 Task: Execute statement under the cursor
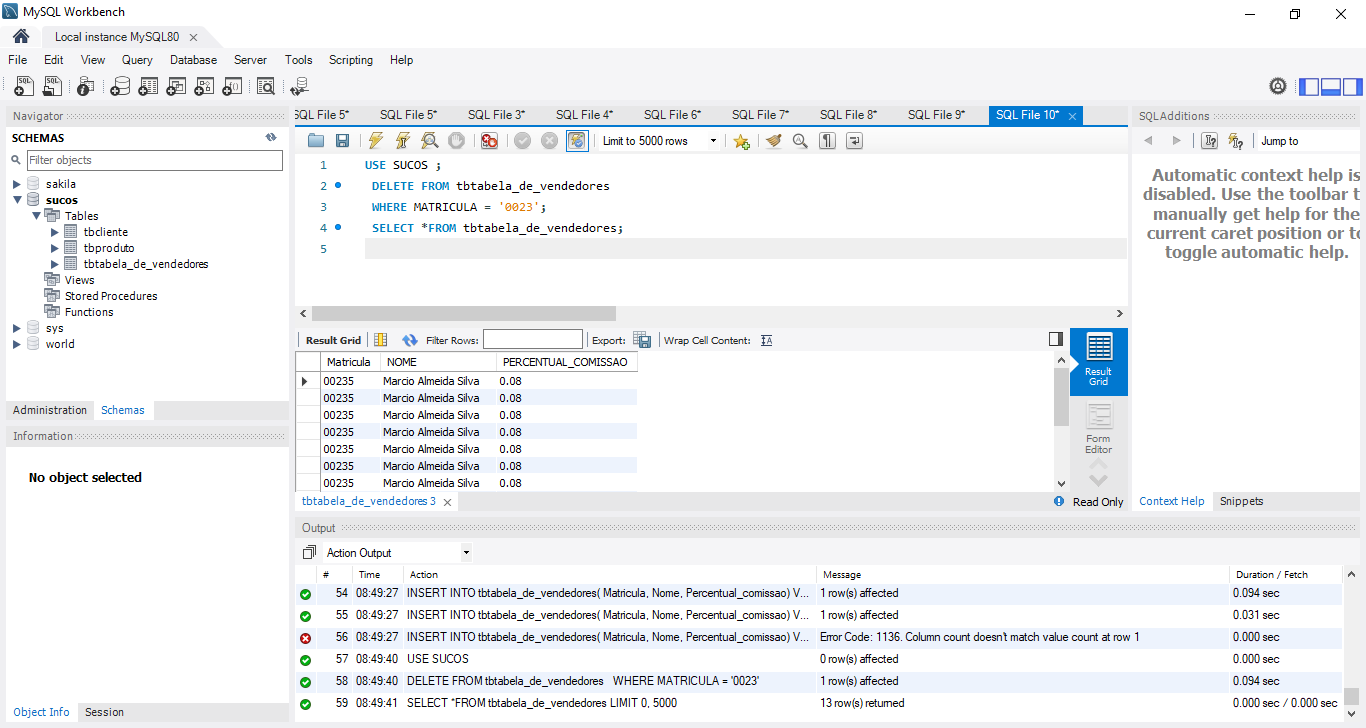tap(403, 141)
